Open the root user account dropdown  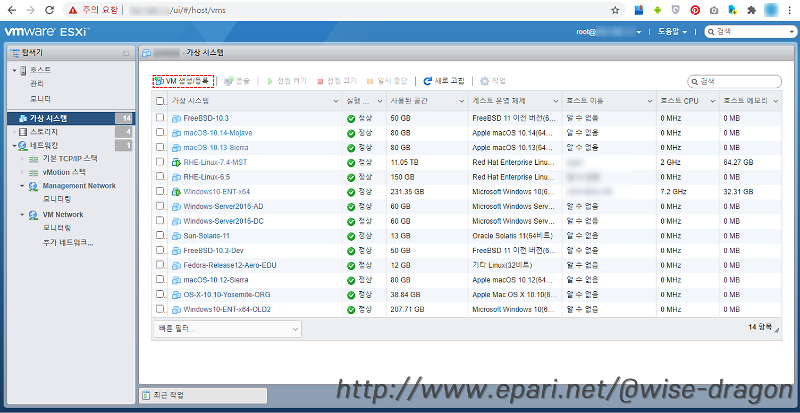click(x=609, y=32)
